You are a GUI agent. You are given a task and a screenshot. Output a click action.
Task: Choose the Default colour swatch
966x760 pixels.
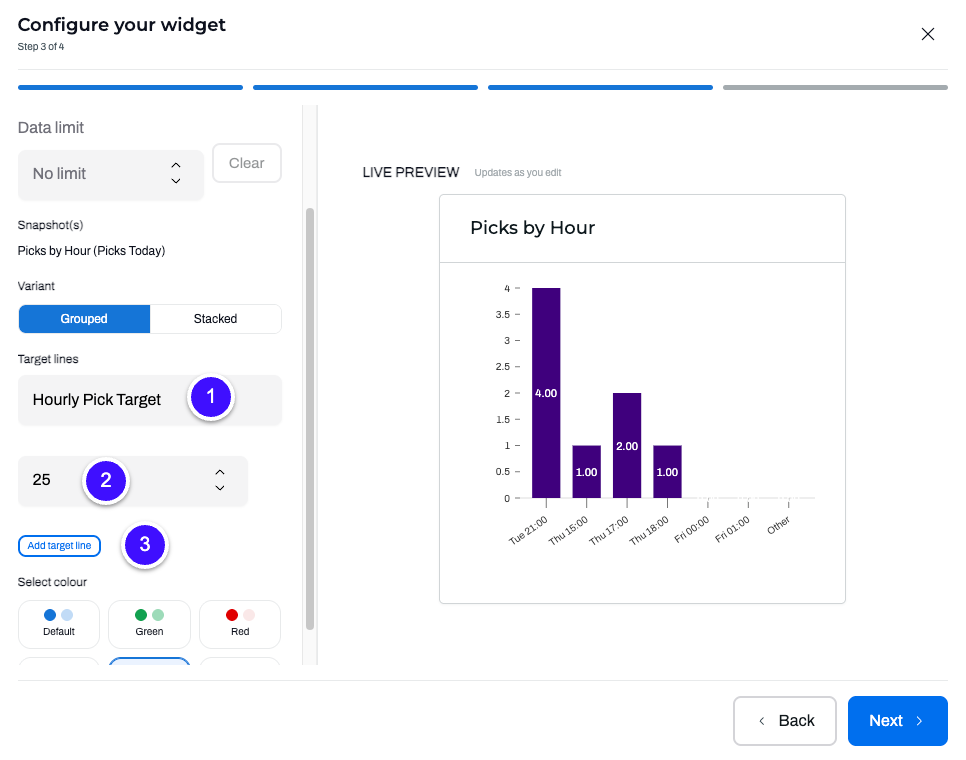pos(59,624)
